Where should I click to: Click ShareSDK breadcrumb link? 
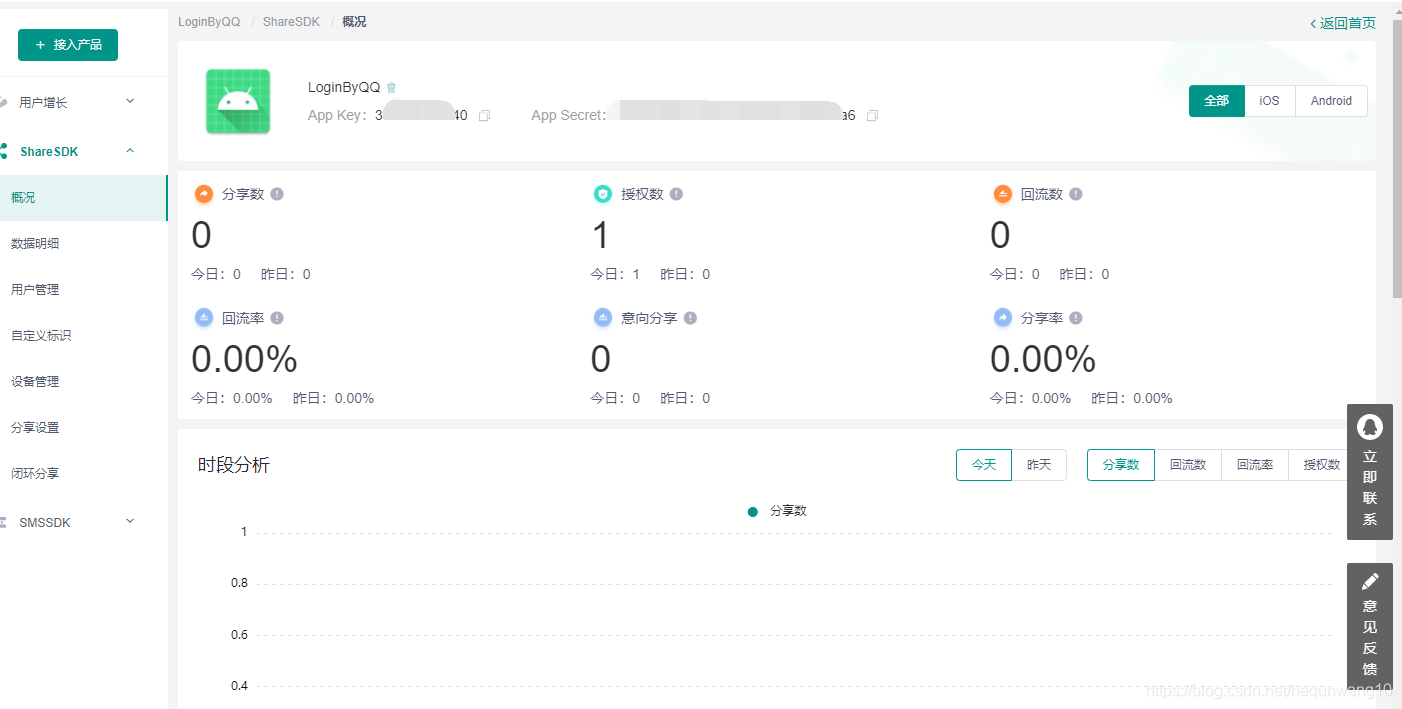291,22
